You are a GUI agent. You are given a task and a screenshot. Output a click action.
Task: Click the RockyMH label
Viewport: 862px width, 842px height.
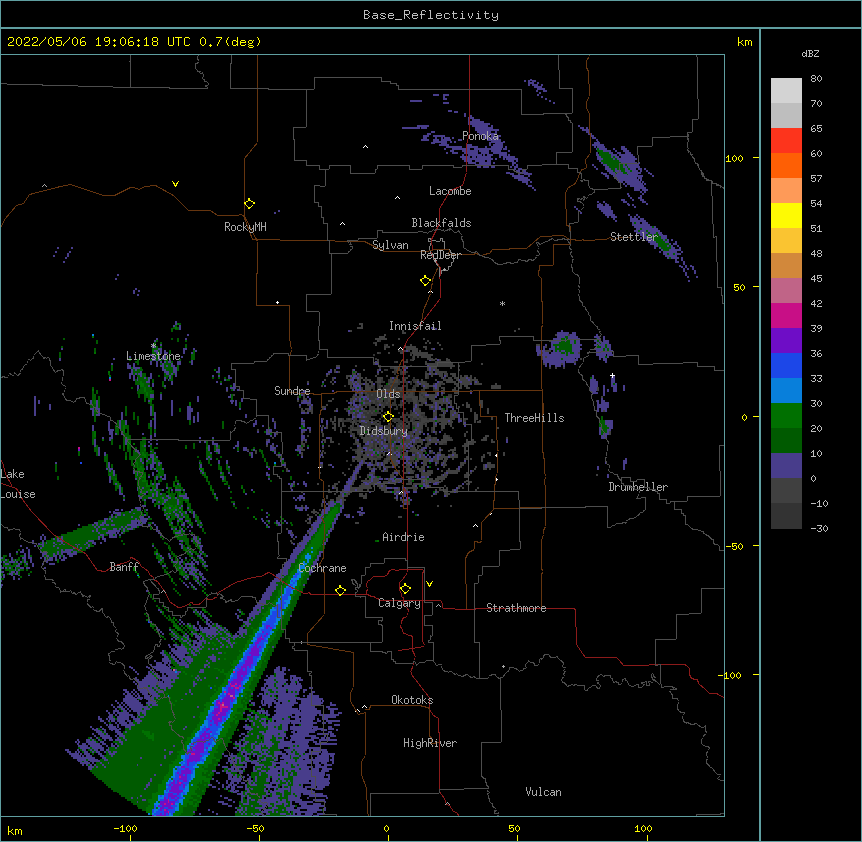click(x=245, y=227)
